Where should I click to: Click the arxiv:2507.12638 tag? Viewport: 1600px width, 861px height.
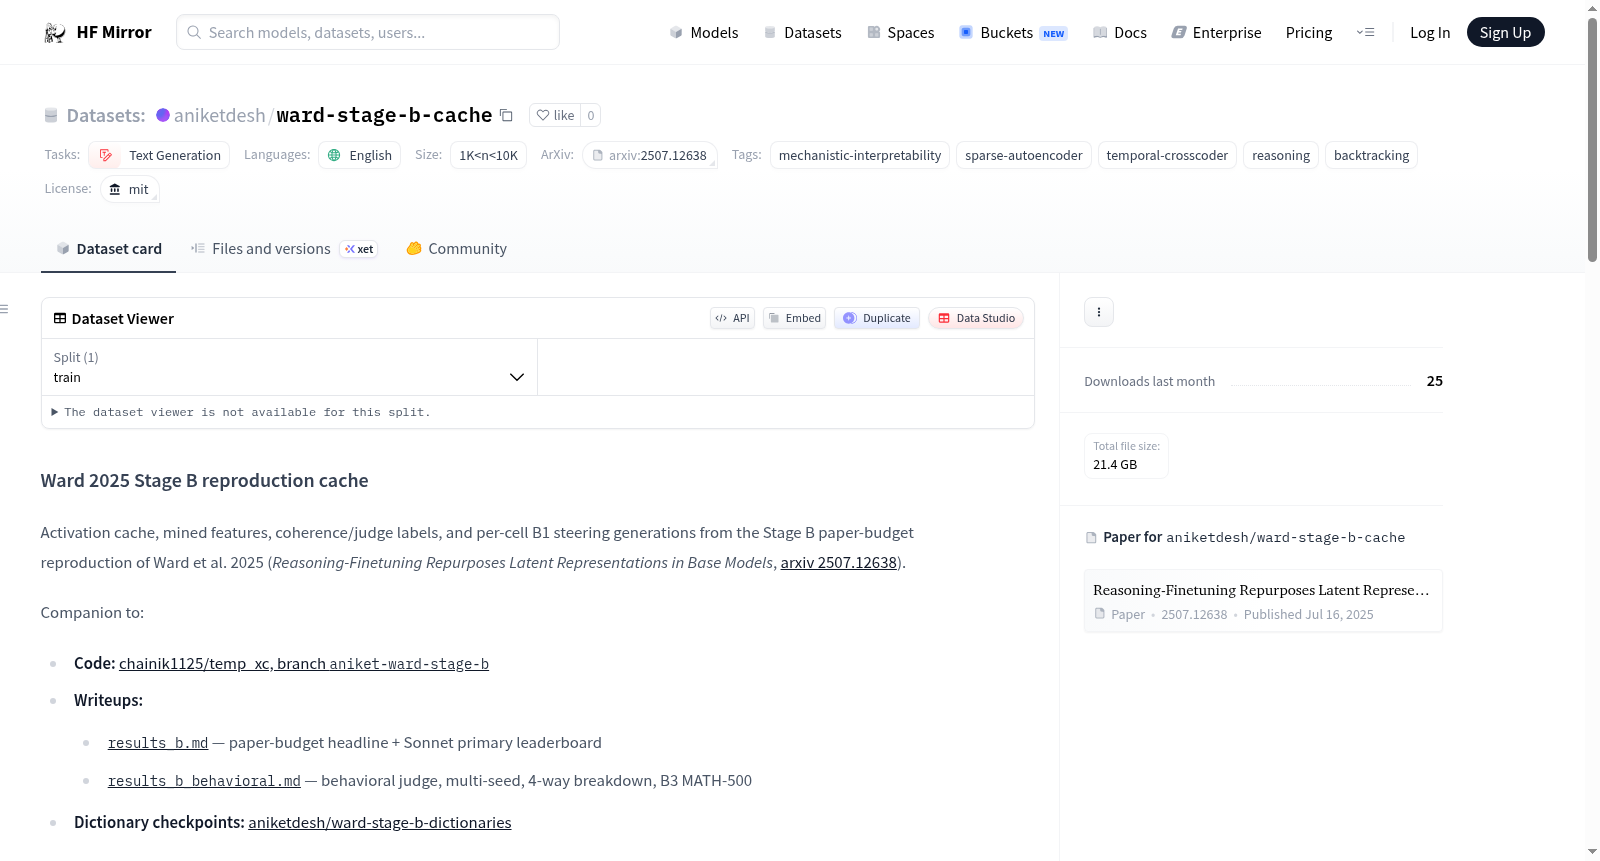[650, 155]
